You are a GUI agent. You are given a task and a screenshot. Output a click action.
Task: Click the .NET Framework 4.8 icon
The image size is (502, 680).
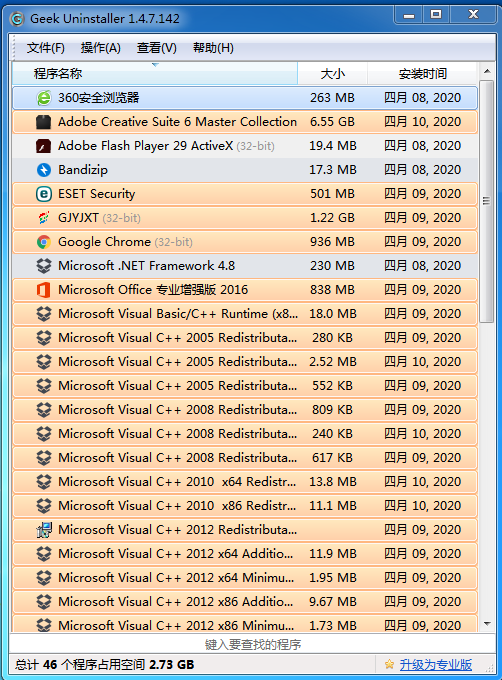[44, 266]
